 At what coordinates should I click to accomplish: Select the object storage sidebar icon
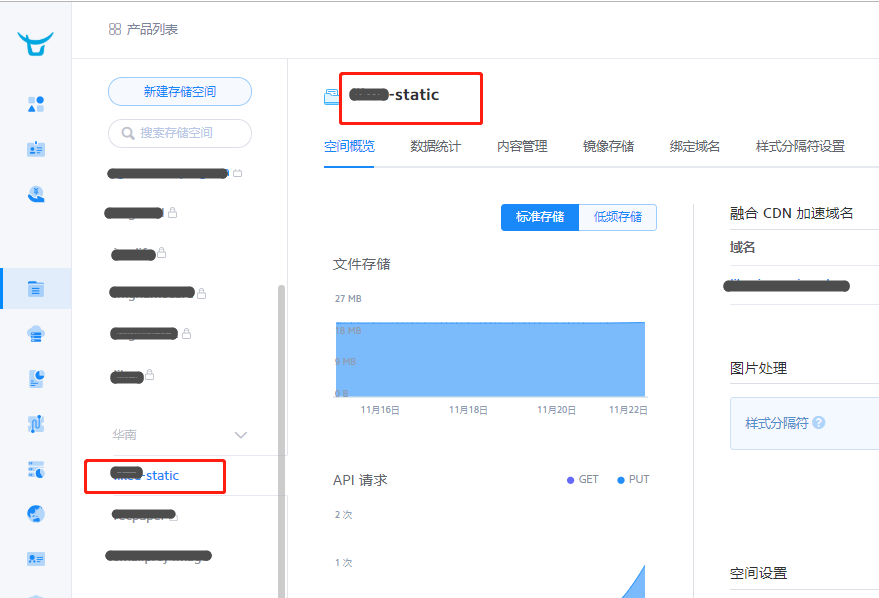pyautogui.click(x=35, y=289)
